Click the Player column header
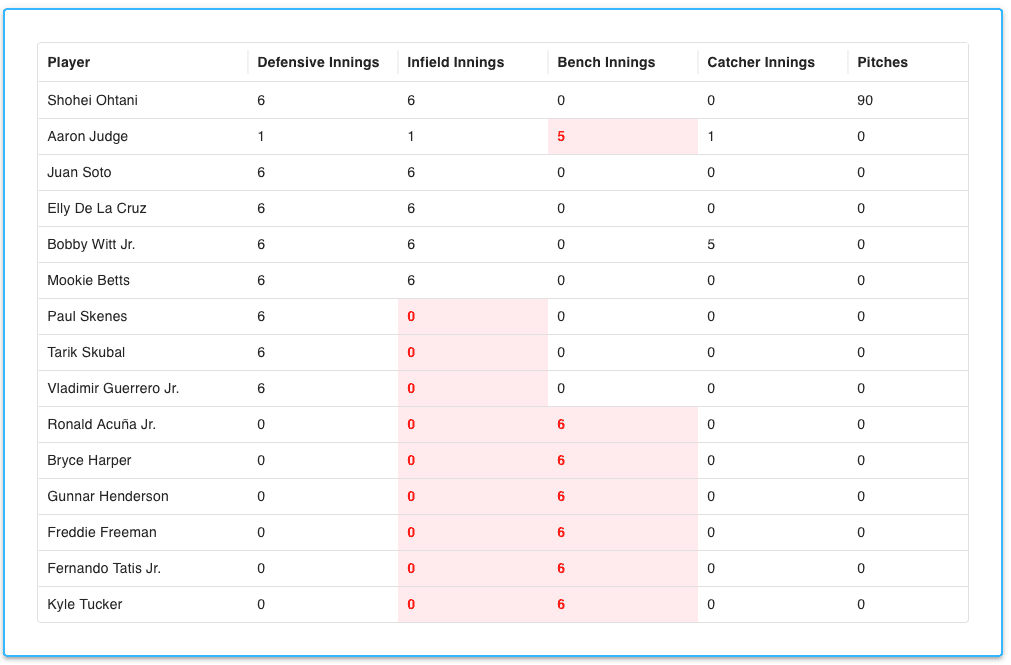This screenshot has width=1011, height=665. (x=69, y=62)
